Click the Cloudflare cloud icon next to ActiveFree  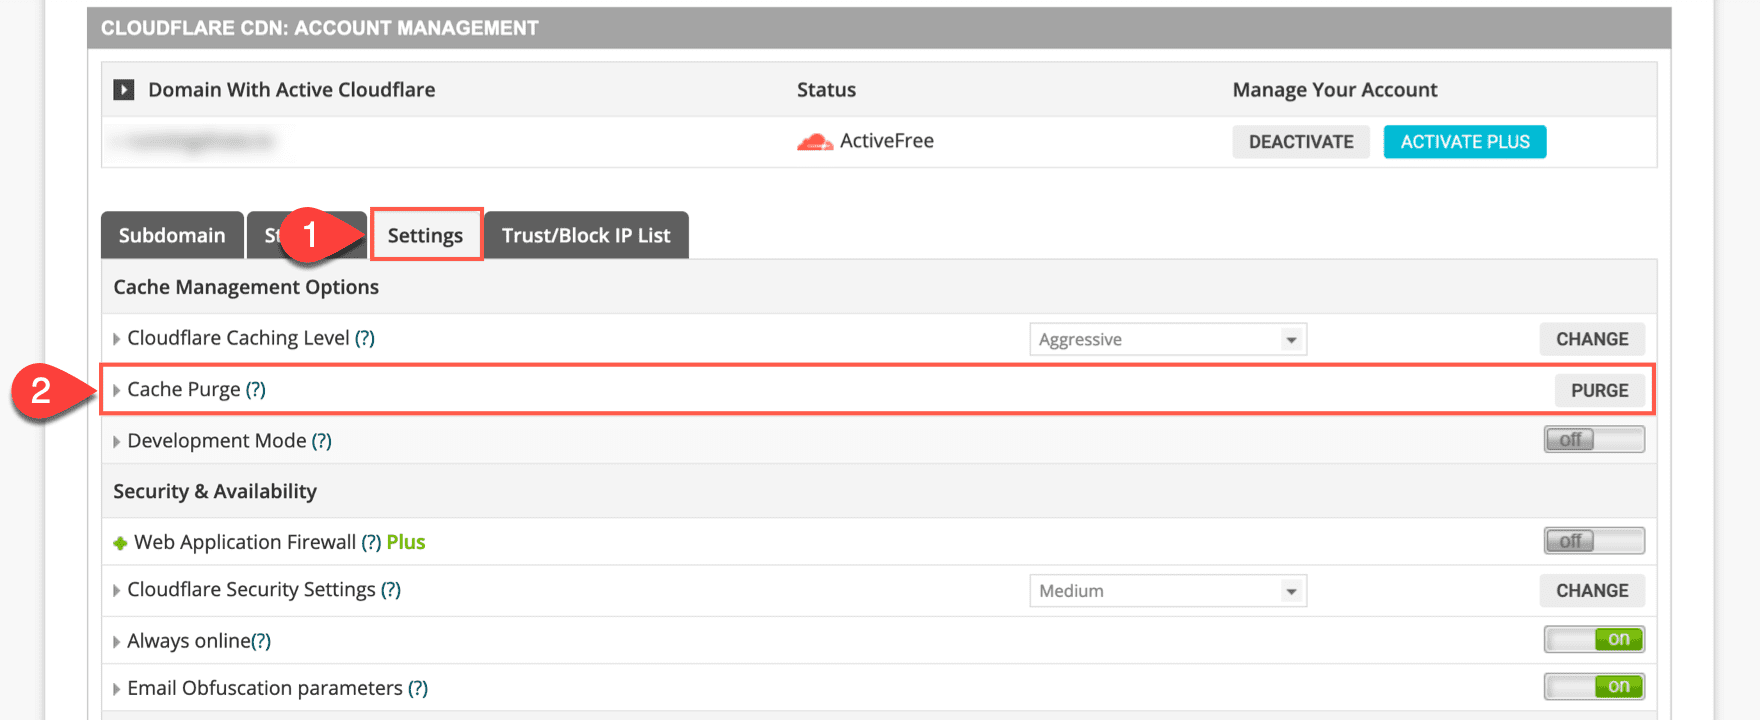click(x=813, y=141)
